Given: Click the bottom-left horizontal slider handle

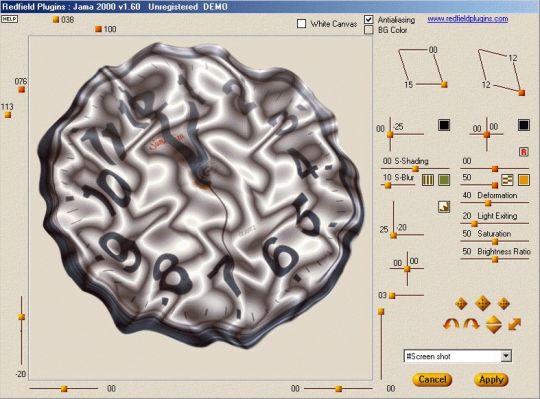Looking at the screenshot, I should click(x=64, y=389).
